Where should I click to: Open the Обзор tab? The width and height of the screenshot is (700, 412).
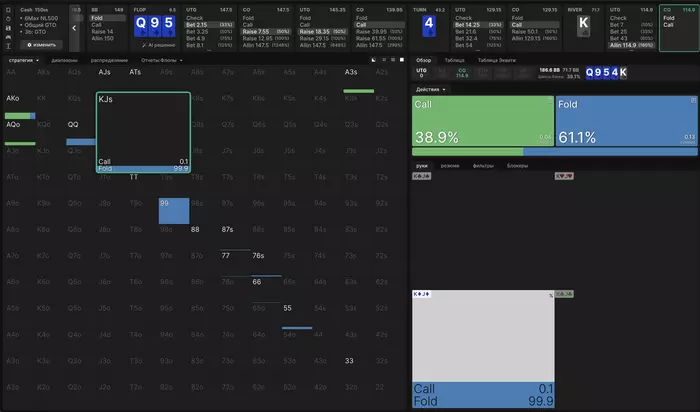point(424,60)
